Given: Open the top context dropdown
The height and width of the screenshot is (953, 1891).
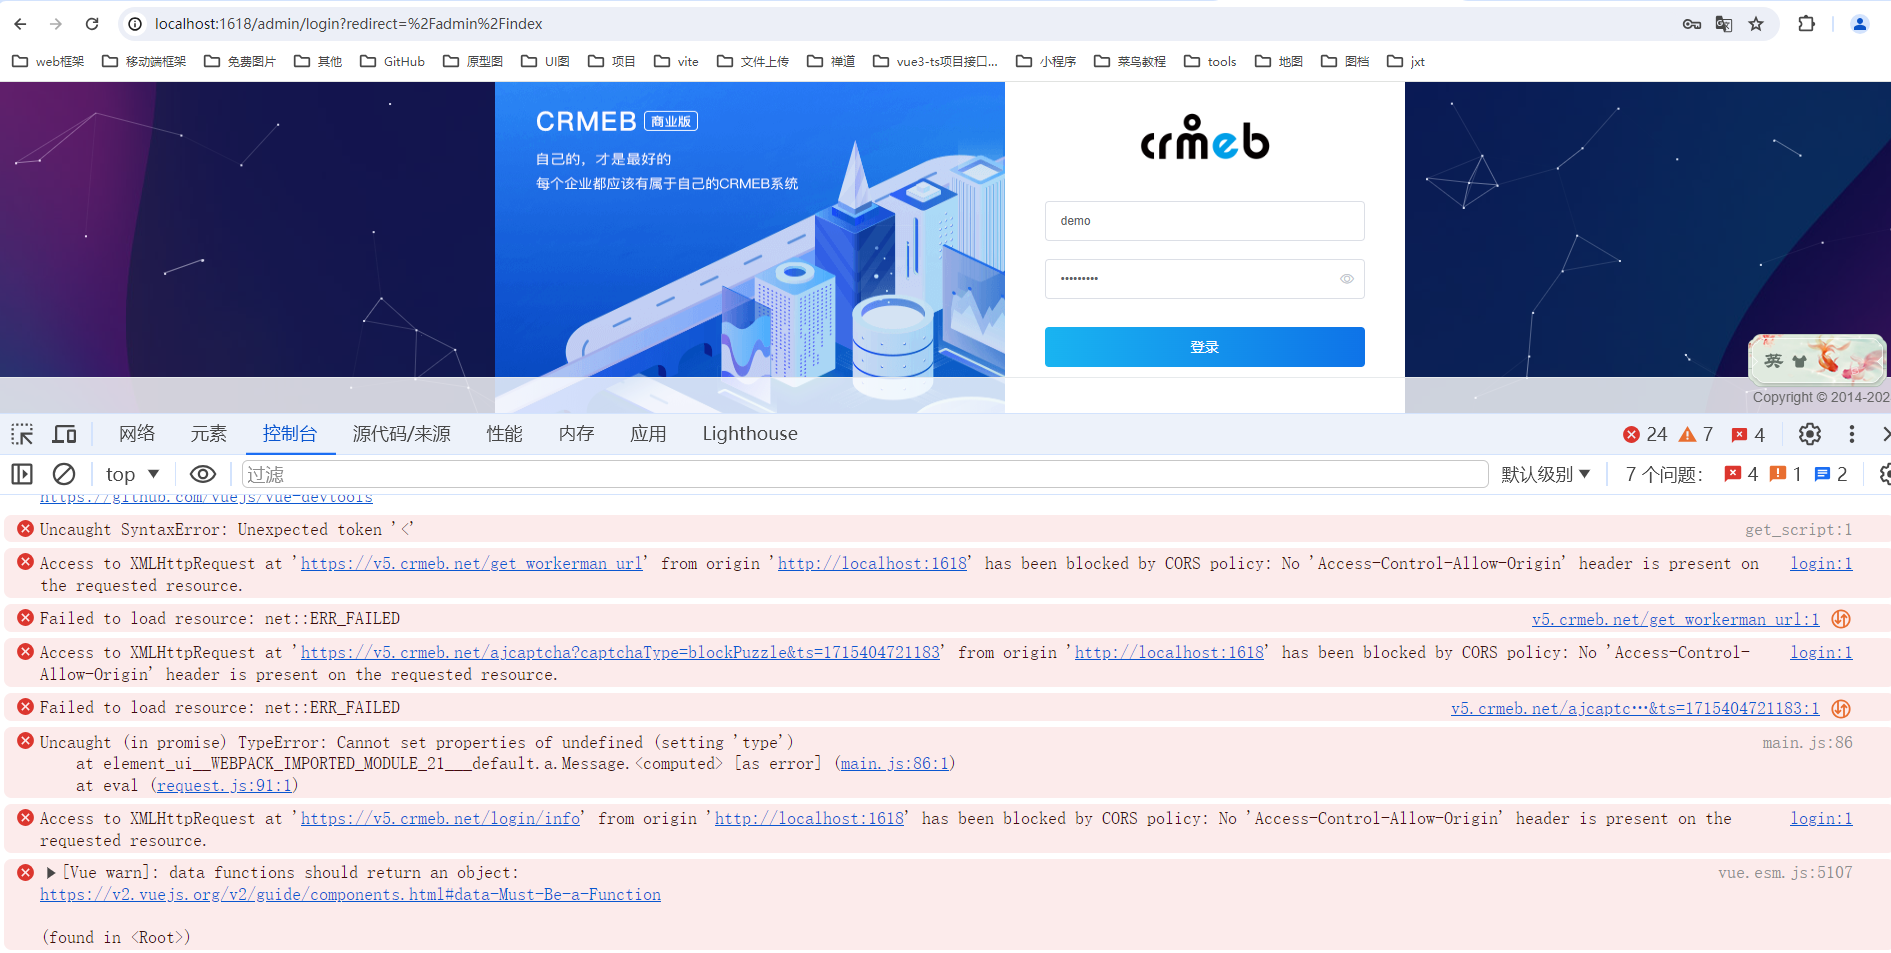Looking at the screenshot, I should pos(132,474).
